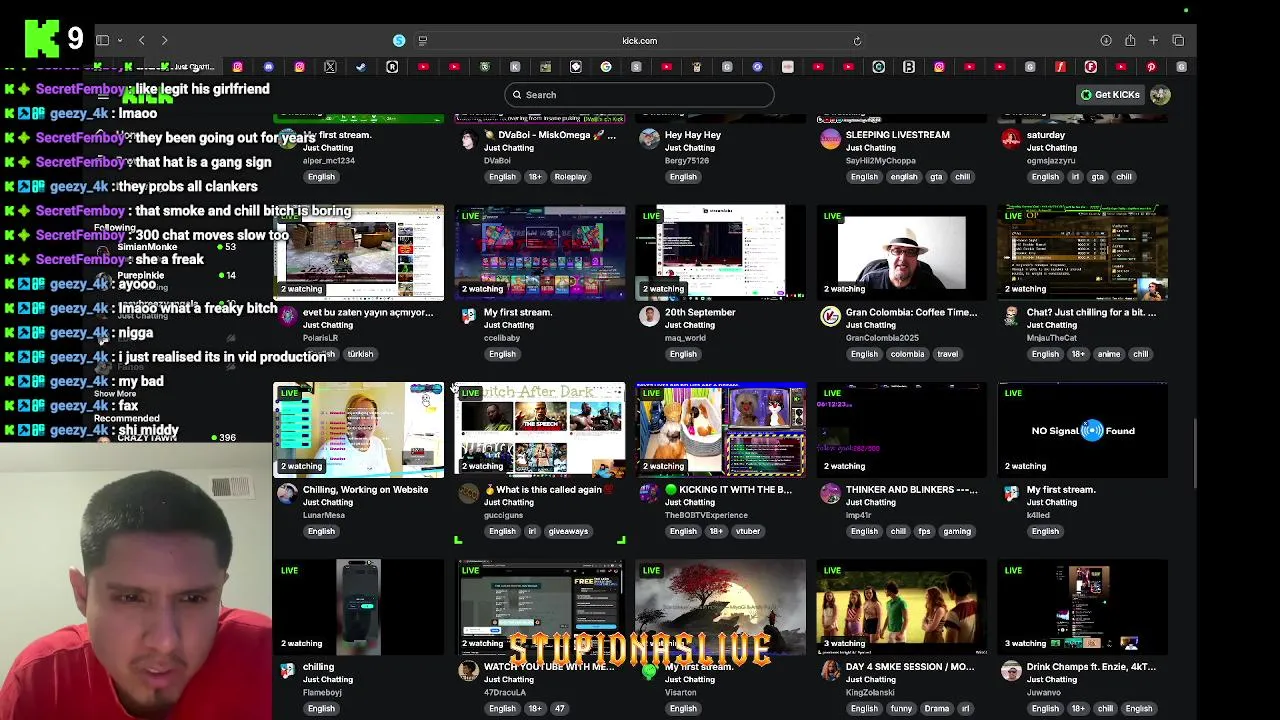1280x720 pixels.
Task: Open the NO Signal Found stream thumbnail
Action: (x=1082, y=430)
